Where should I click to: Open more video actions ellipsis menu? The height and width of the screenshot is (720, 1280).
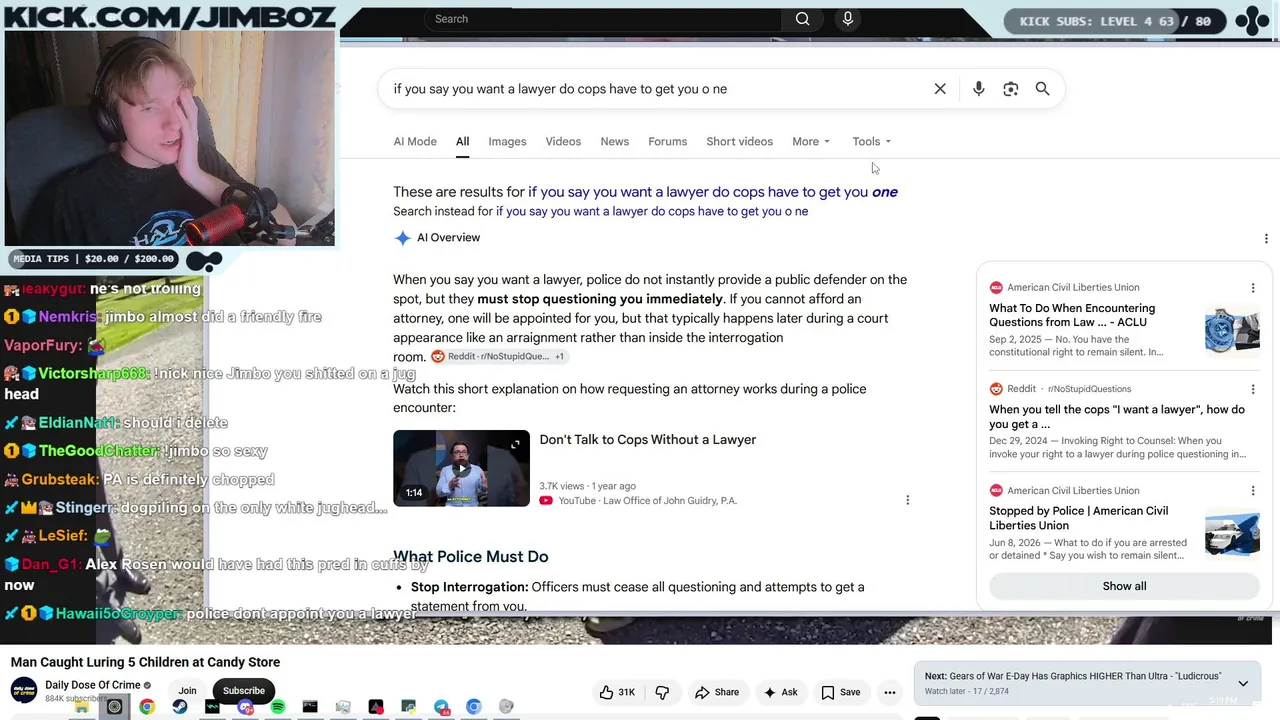890,692
